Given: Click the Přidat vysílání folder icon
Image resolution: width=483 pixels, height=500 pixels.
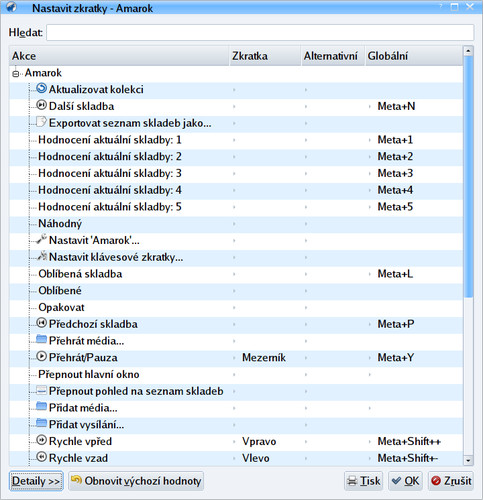Looking at the screenshot, I should [41, 424].
